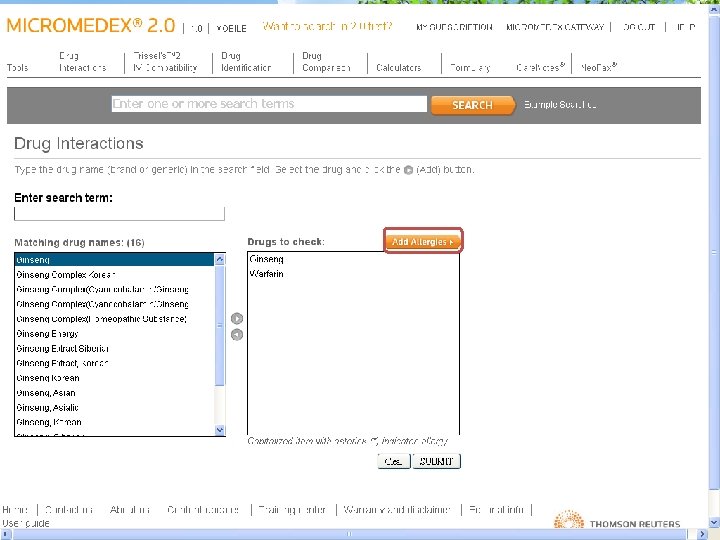This screenshot has height=540, width=720.
Task: Click the Contact us footer link
Action: pyautogui.click(x=69, y=510)
